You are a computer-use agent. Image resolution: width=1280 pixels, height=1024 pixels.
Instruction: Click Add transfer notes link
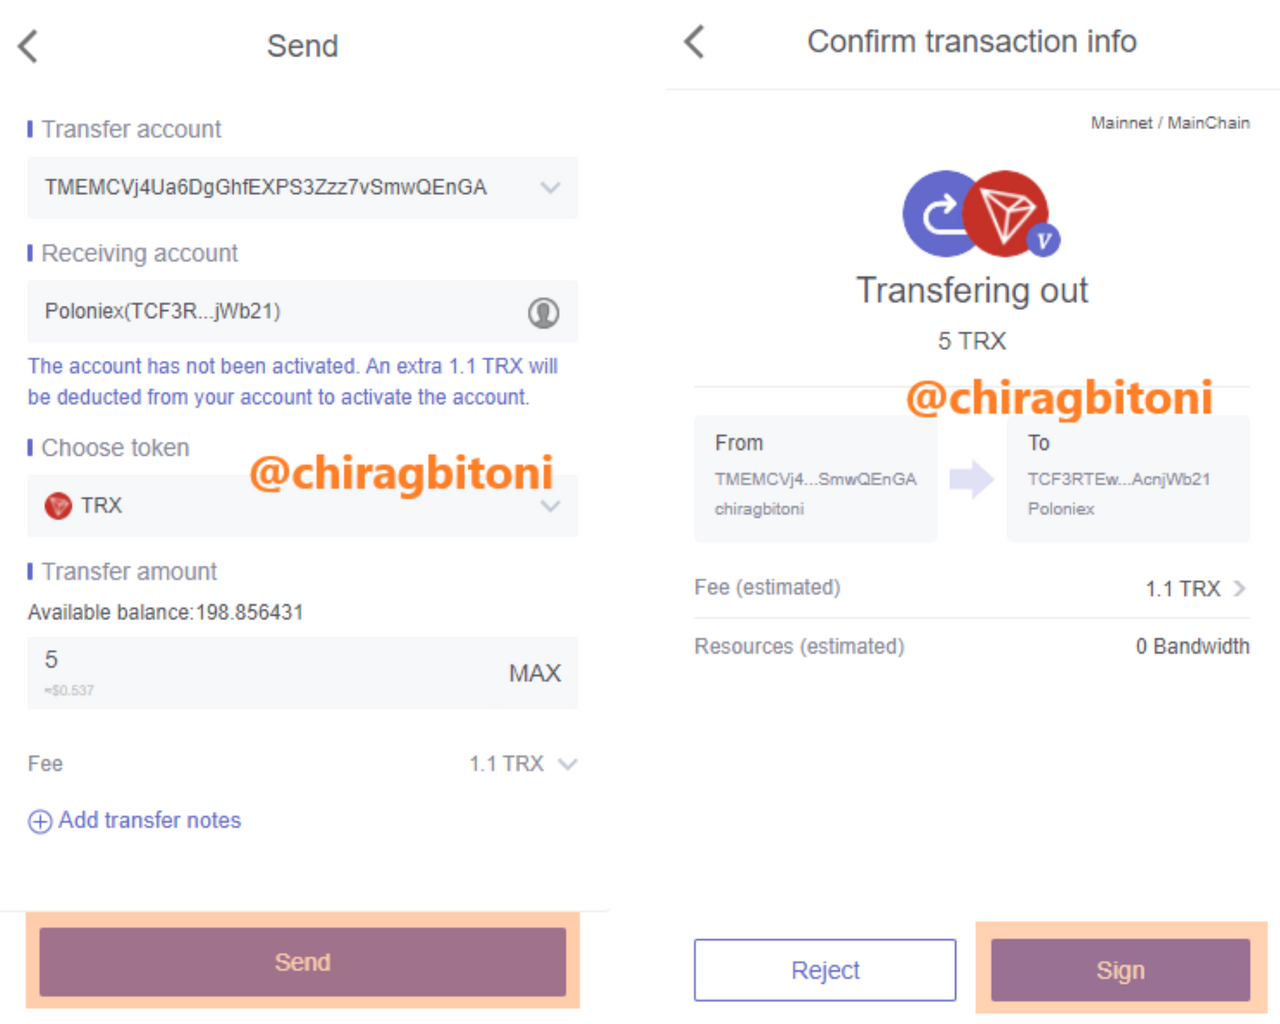point(150,821)
